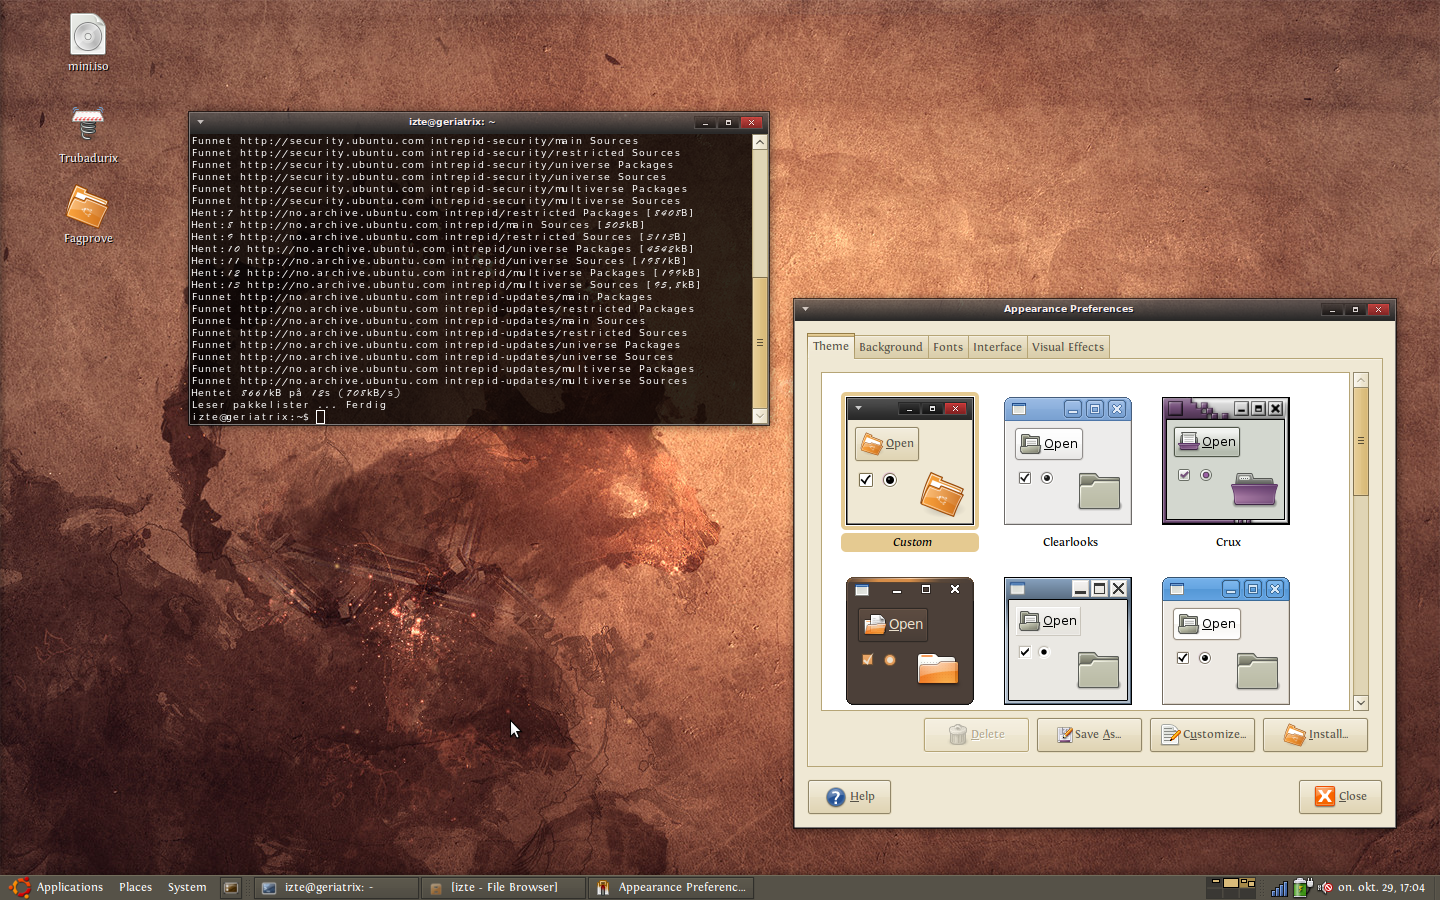The width and height of the screenshot is (1440, 900).
Task: Select the Crux theme thumbnail
Action: pos(1226,461)
